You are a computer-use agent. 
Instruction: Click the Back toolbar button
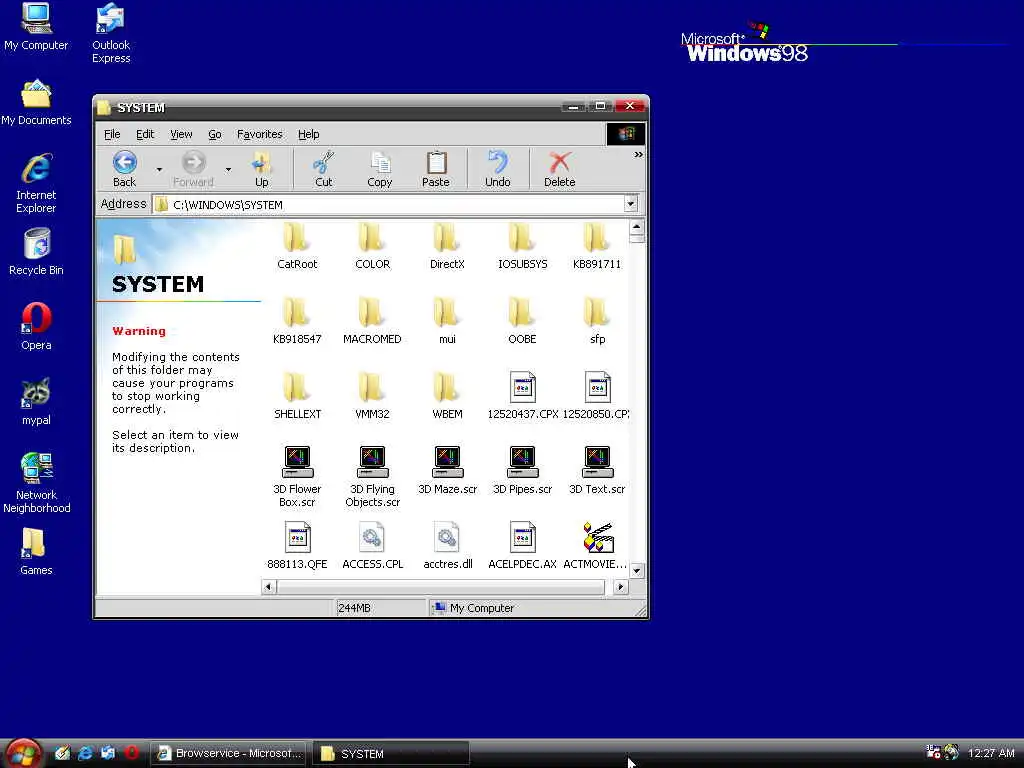125,169
